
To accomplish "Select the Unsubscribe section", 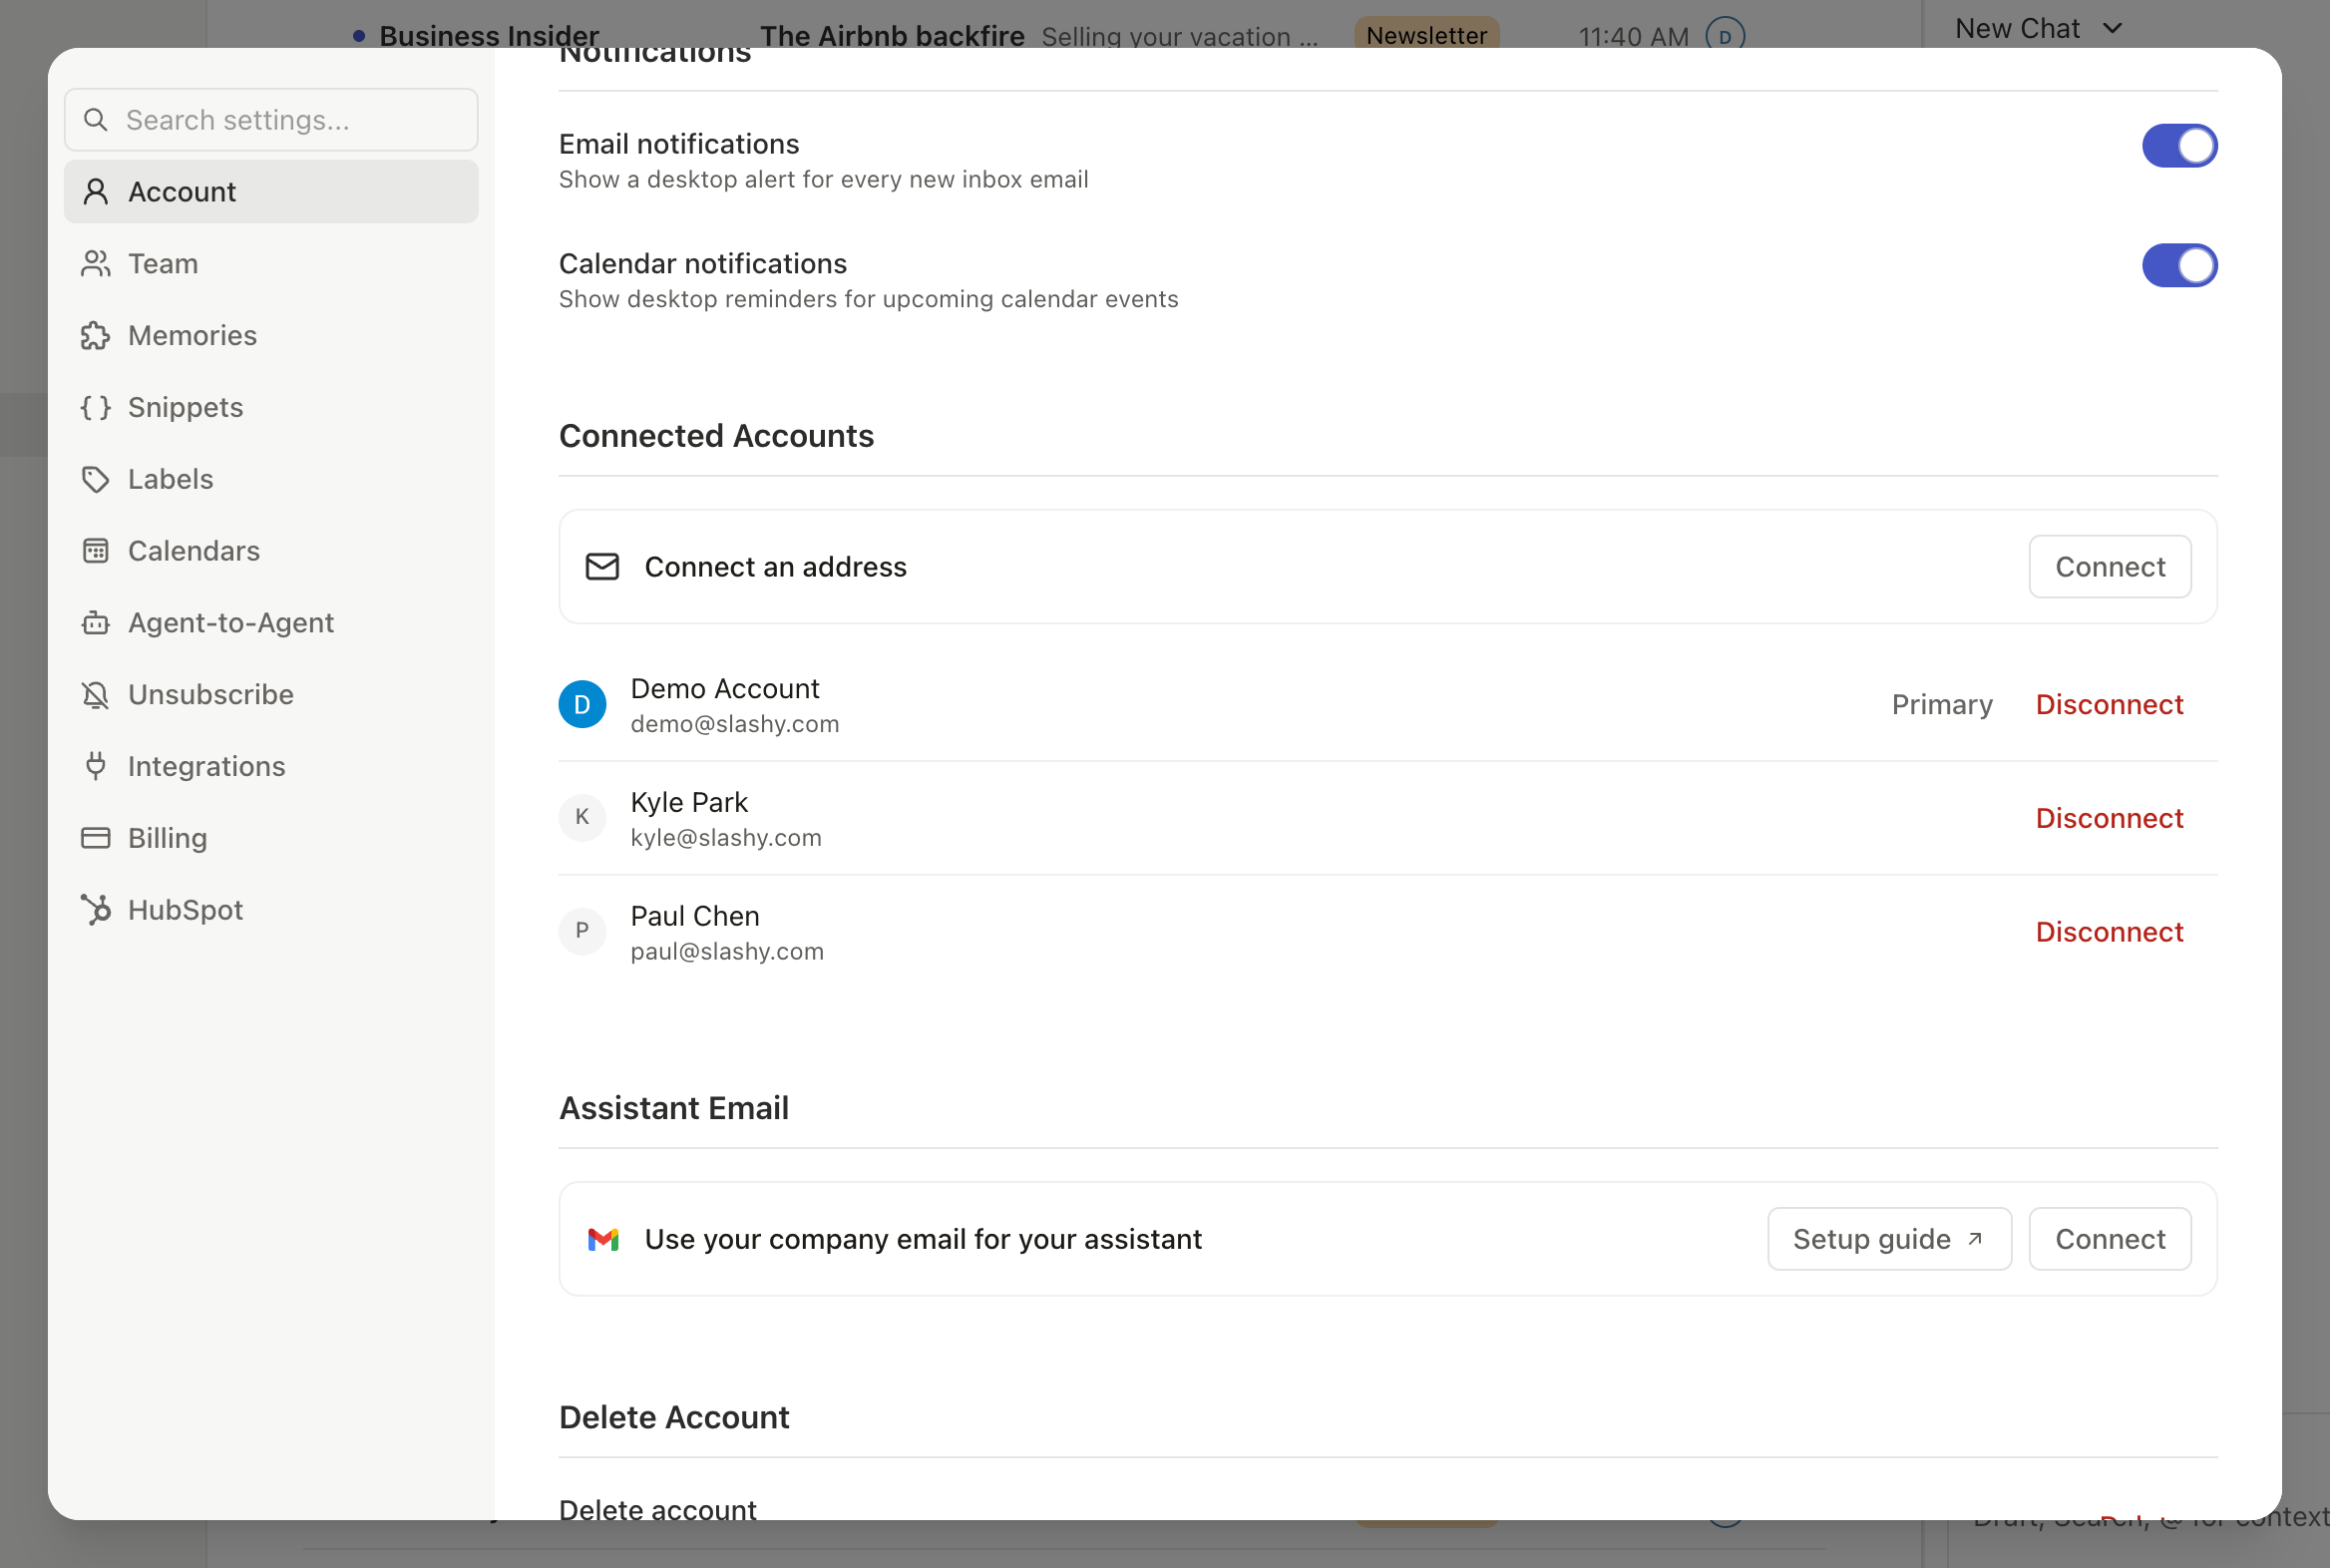I will [271, 695].
